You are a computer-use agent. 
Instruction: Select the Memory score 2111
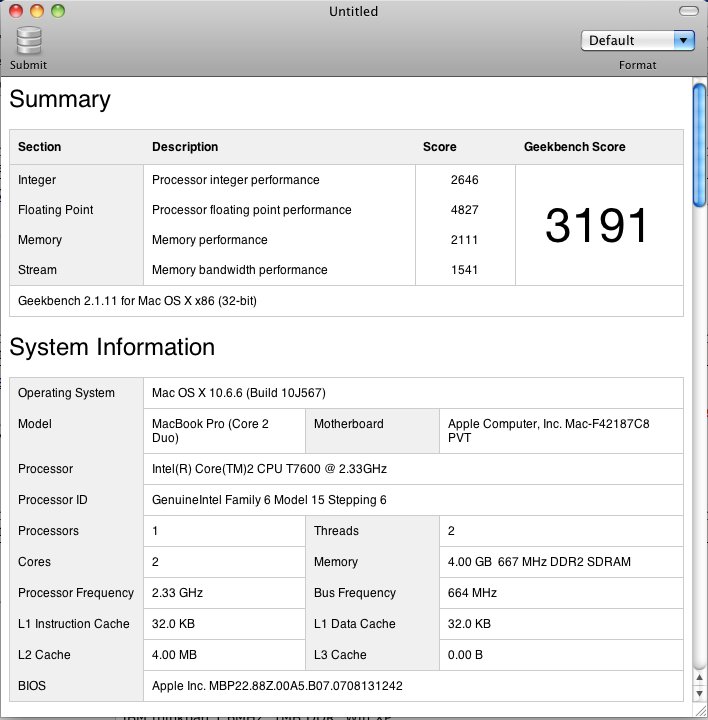point(464,240)
